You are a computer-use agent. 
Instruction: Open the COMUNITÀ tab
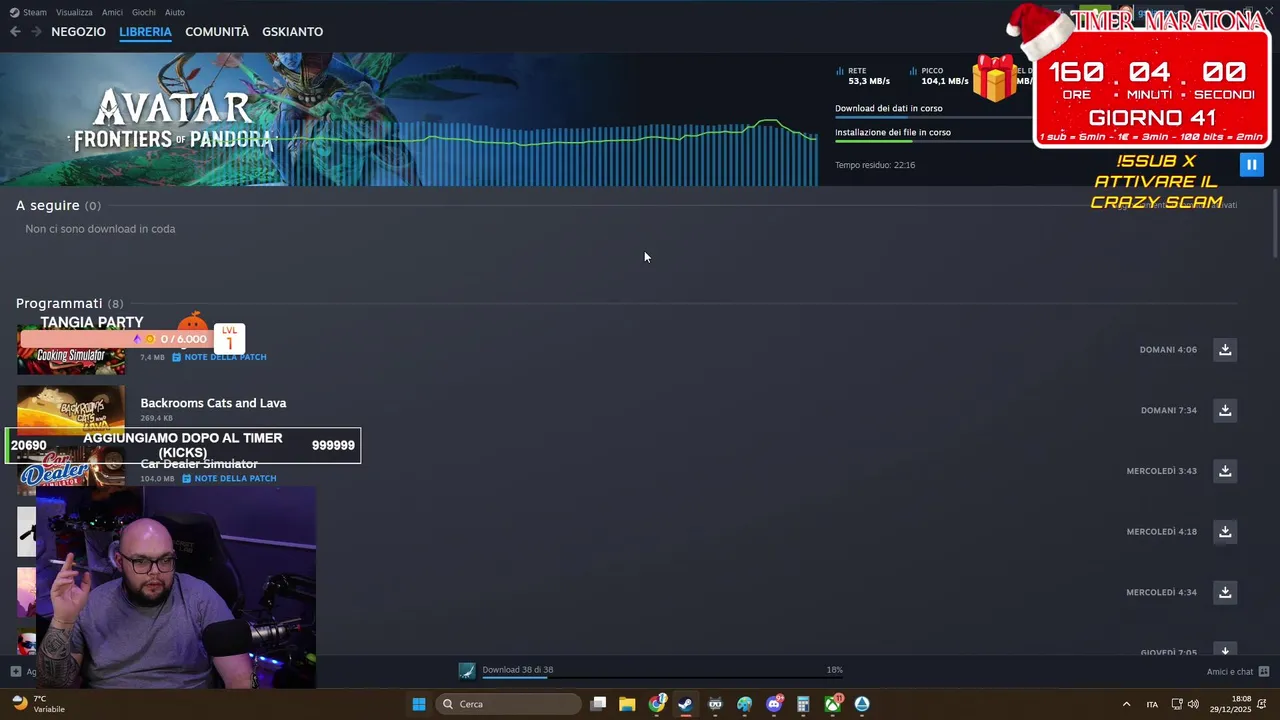tap(217, 31)
